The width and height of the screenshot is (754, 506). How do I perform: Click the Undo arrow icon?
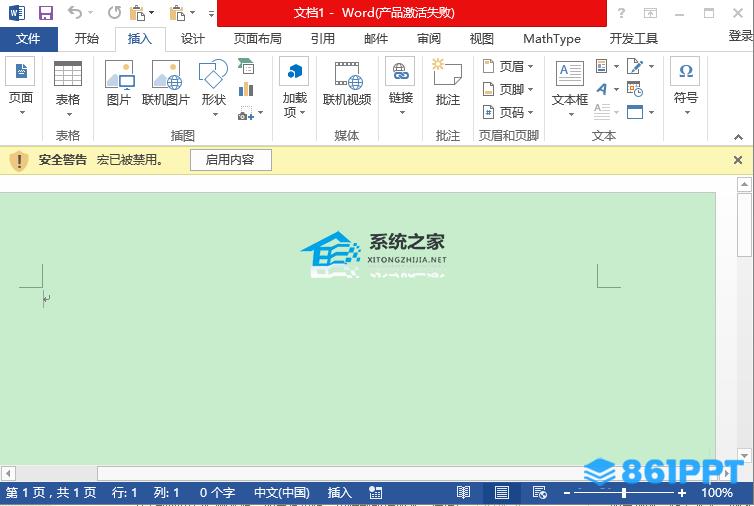[x=75, y=12]
